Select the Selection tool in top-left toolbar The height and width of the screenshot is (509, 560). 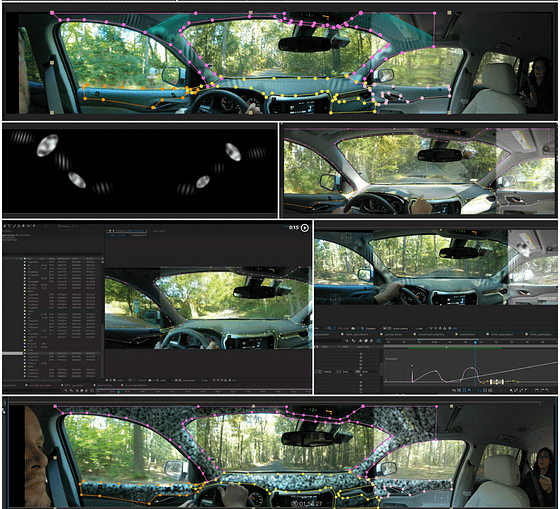pyautogui.click(x=5, y=226)
